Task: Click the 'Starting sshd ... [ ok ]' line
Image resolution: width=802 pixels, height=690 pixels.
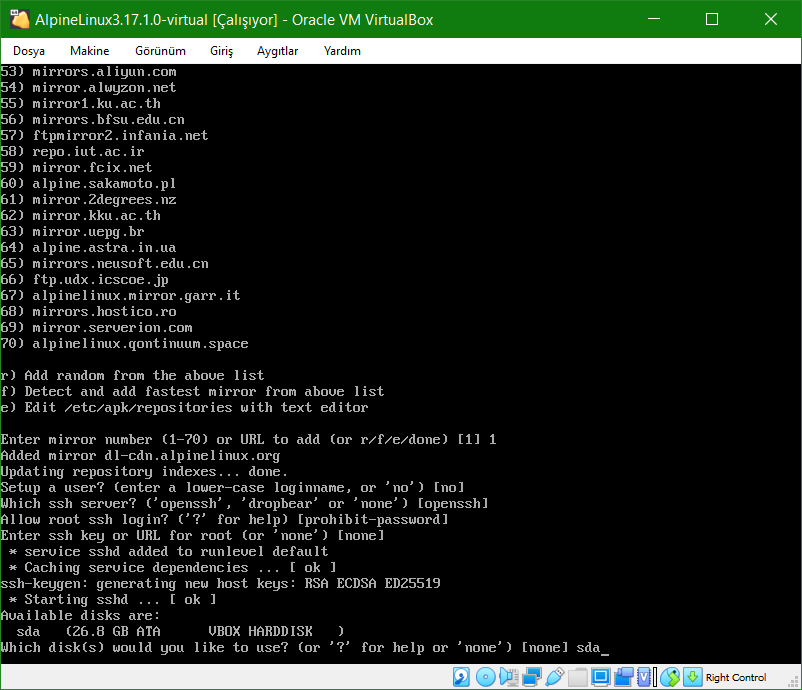Action: click(x=113, y=599)
